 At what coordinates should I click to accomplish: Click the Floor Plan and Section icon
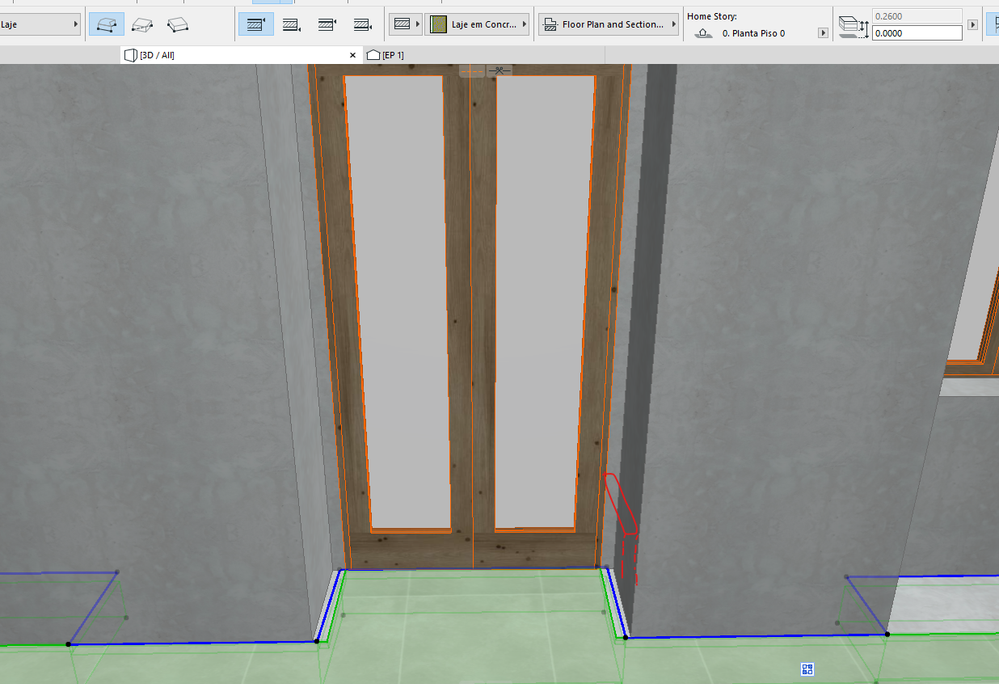click(550, 25)
